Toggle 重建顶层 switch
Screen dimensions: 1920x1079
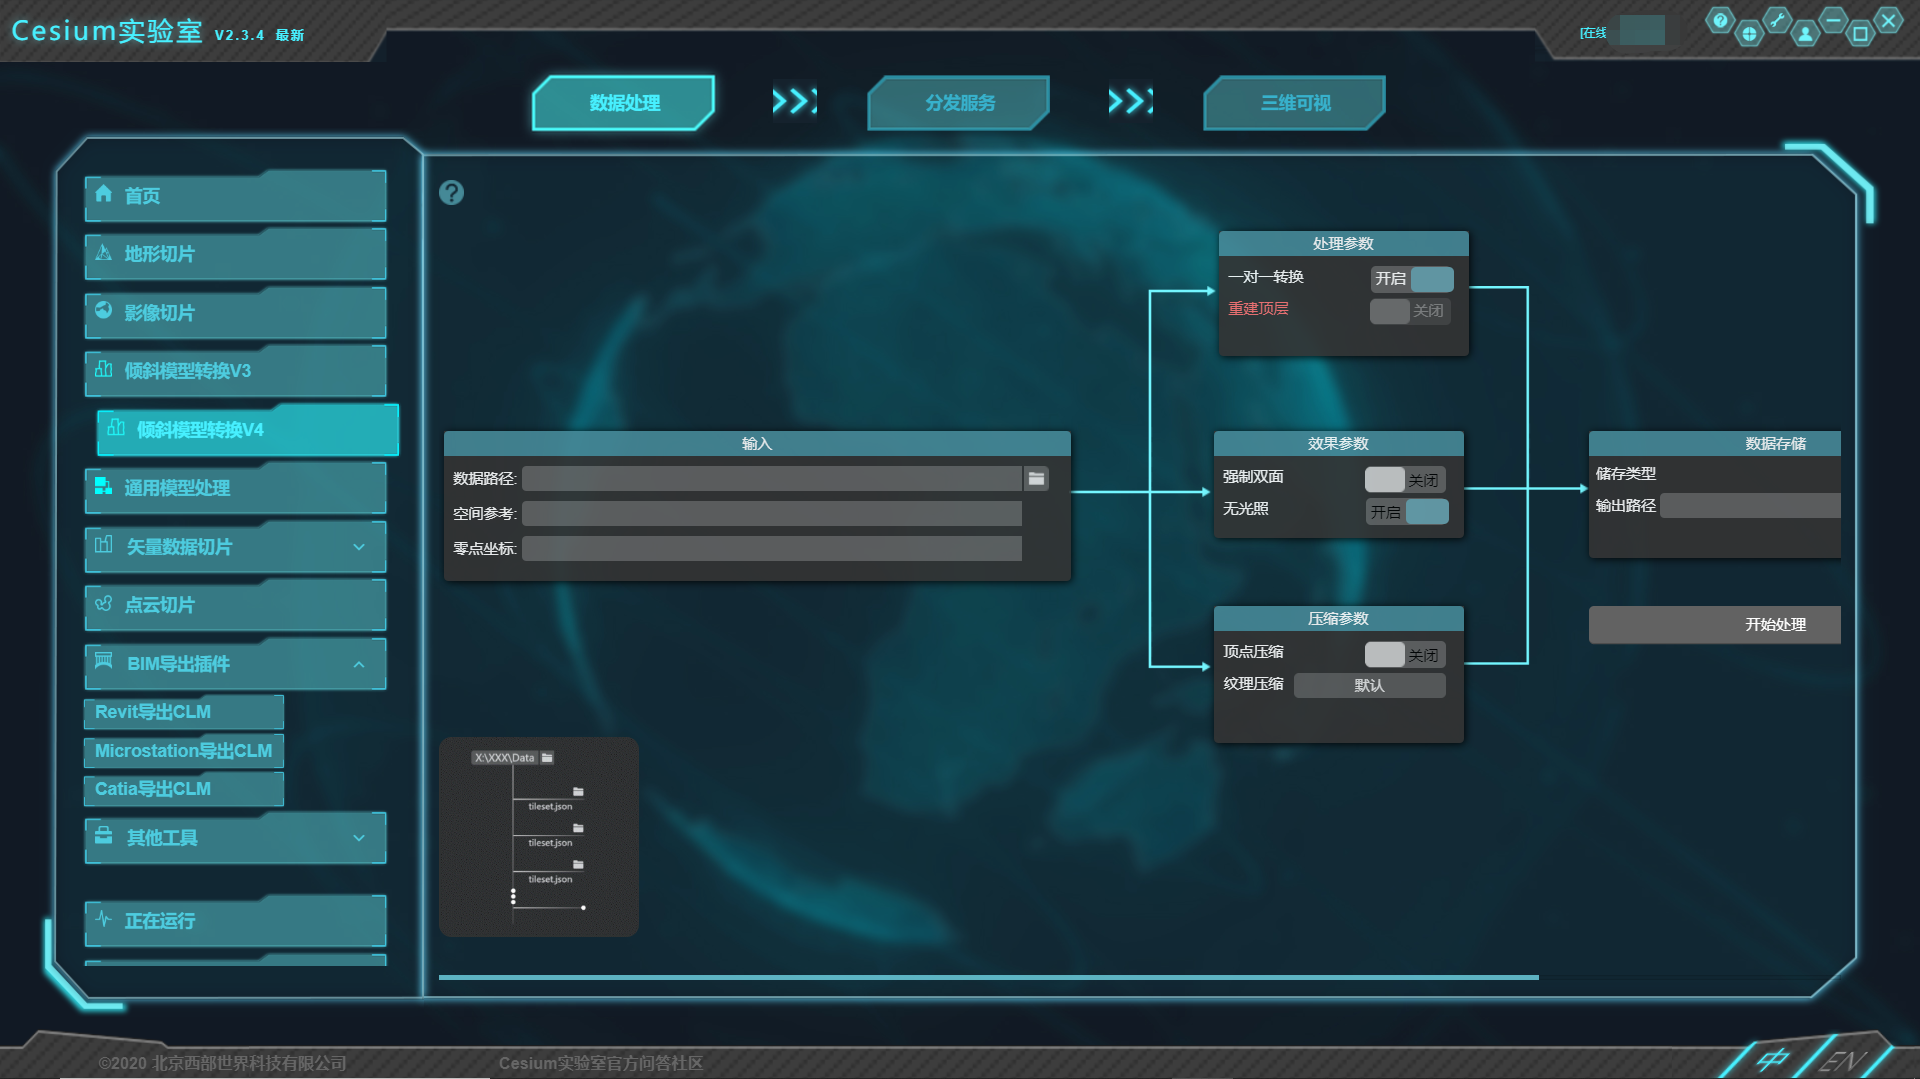tap(1409, 311)
